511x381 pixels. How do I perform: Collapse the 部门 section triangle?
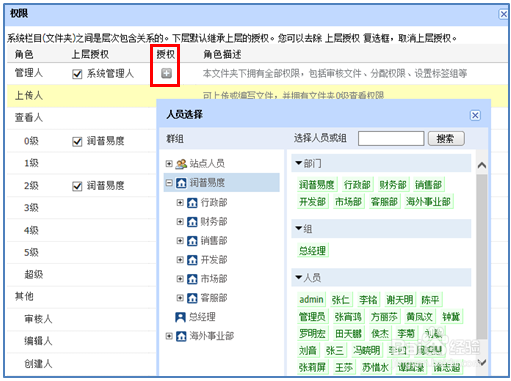pyautogui.click(x=299, y=163)
